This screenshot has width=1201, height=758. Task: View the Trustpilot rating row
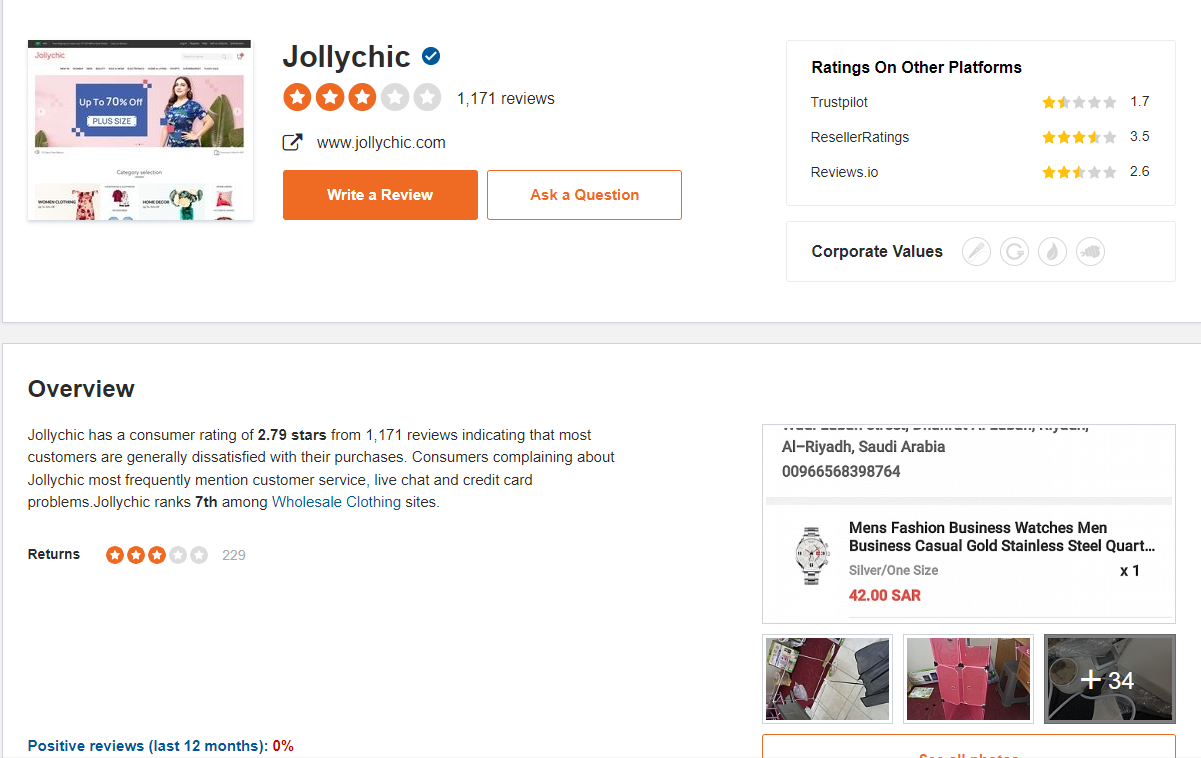(x=980, y=102)
